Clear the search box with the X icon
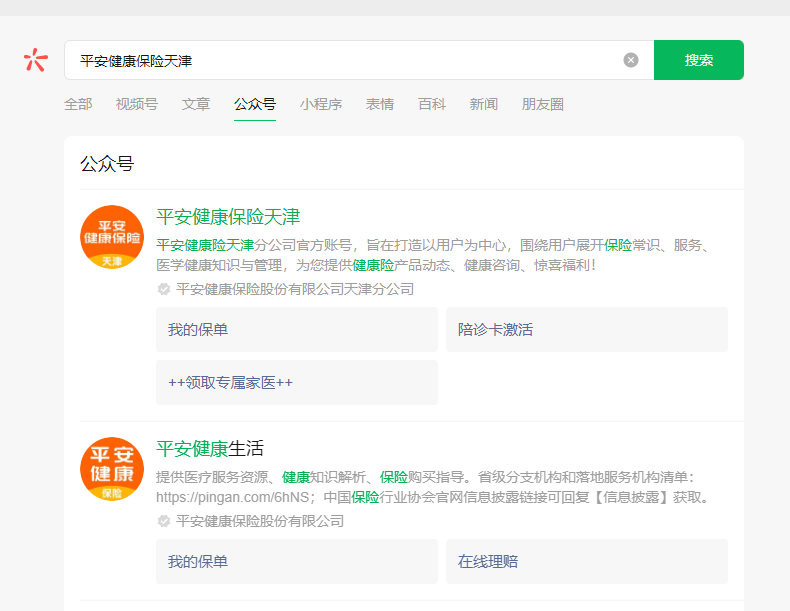The height and width of the screenshot is (611, 790). pyautogui.click(x=631, y=60)
